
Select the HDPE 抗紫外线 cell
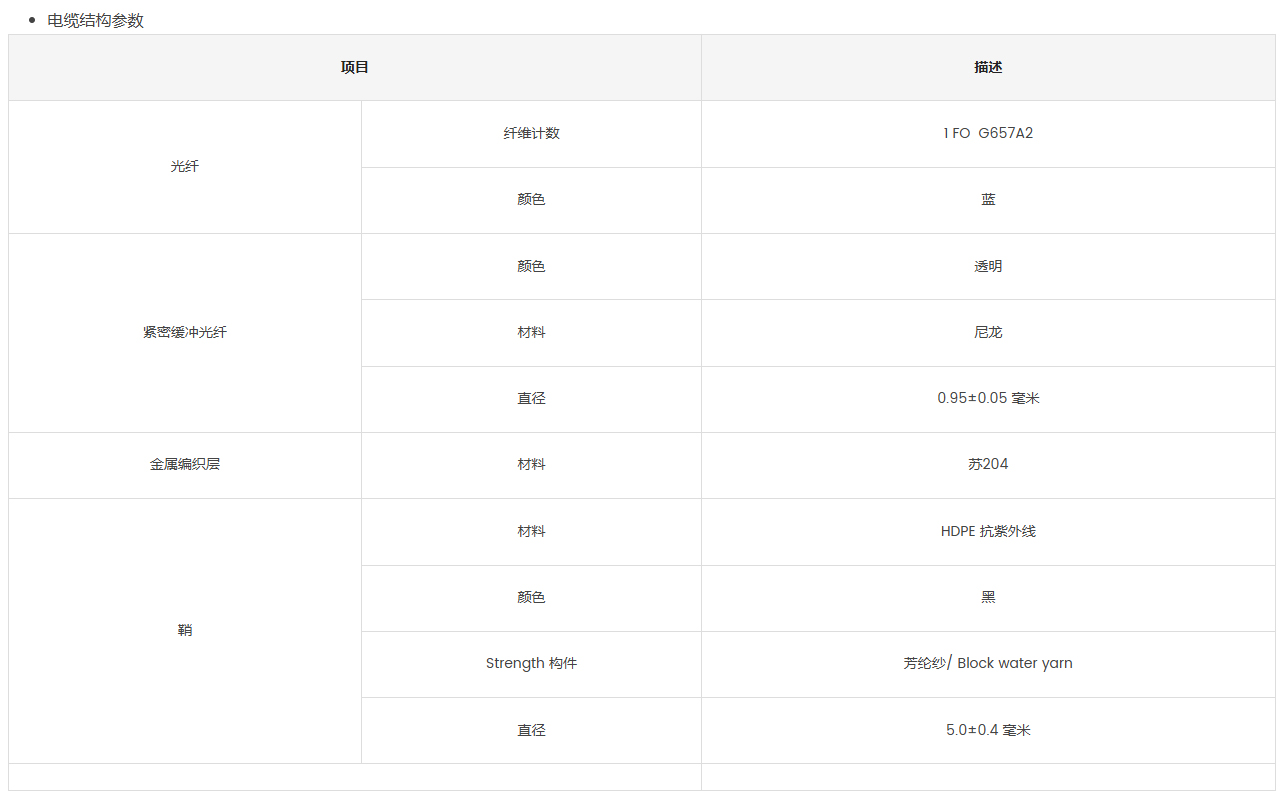click(988, 532)
